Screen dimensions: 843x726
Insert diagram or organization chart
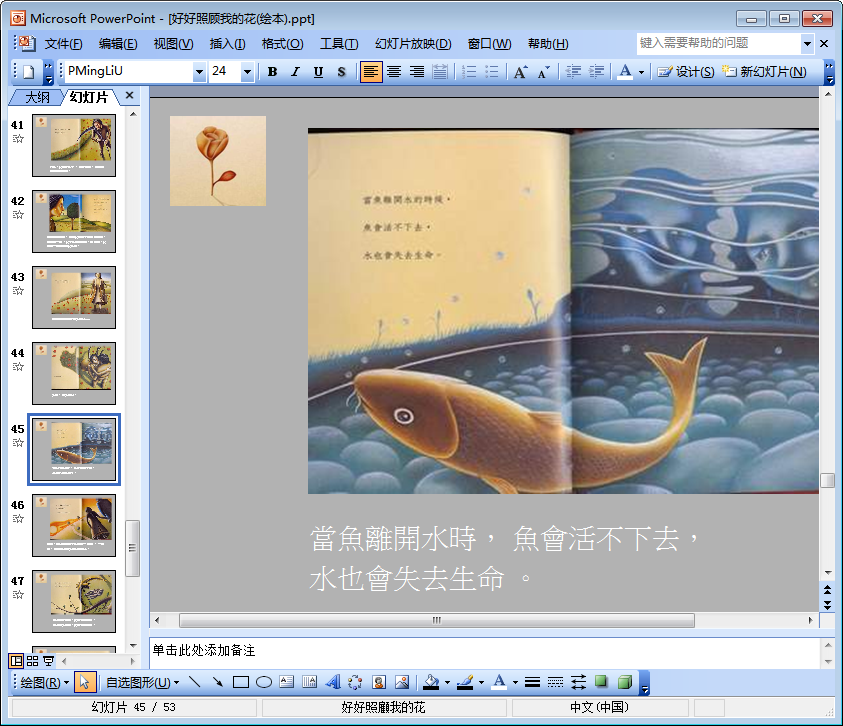coord(355,682)
